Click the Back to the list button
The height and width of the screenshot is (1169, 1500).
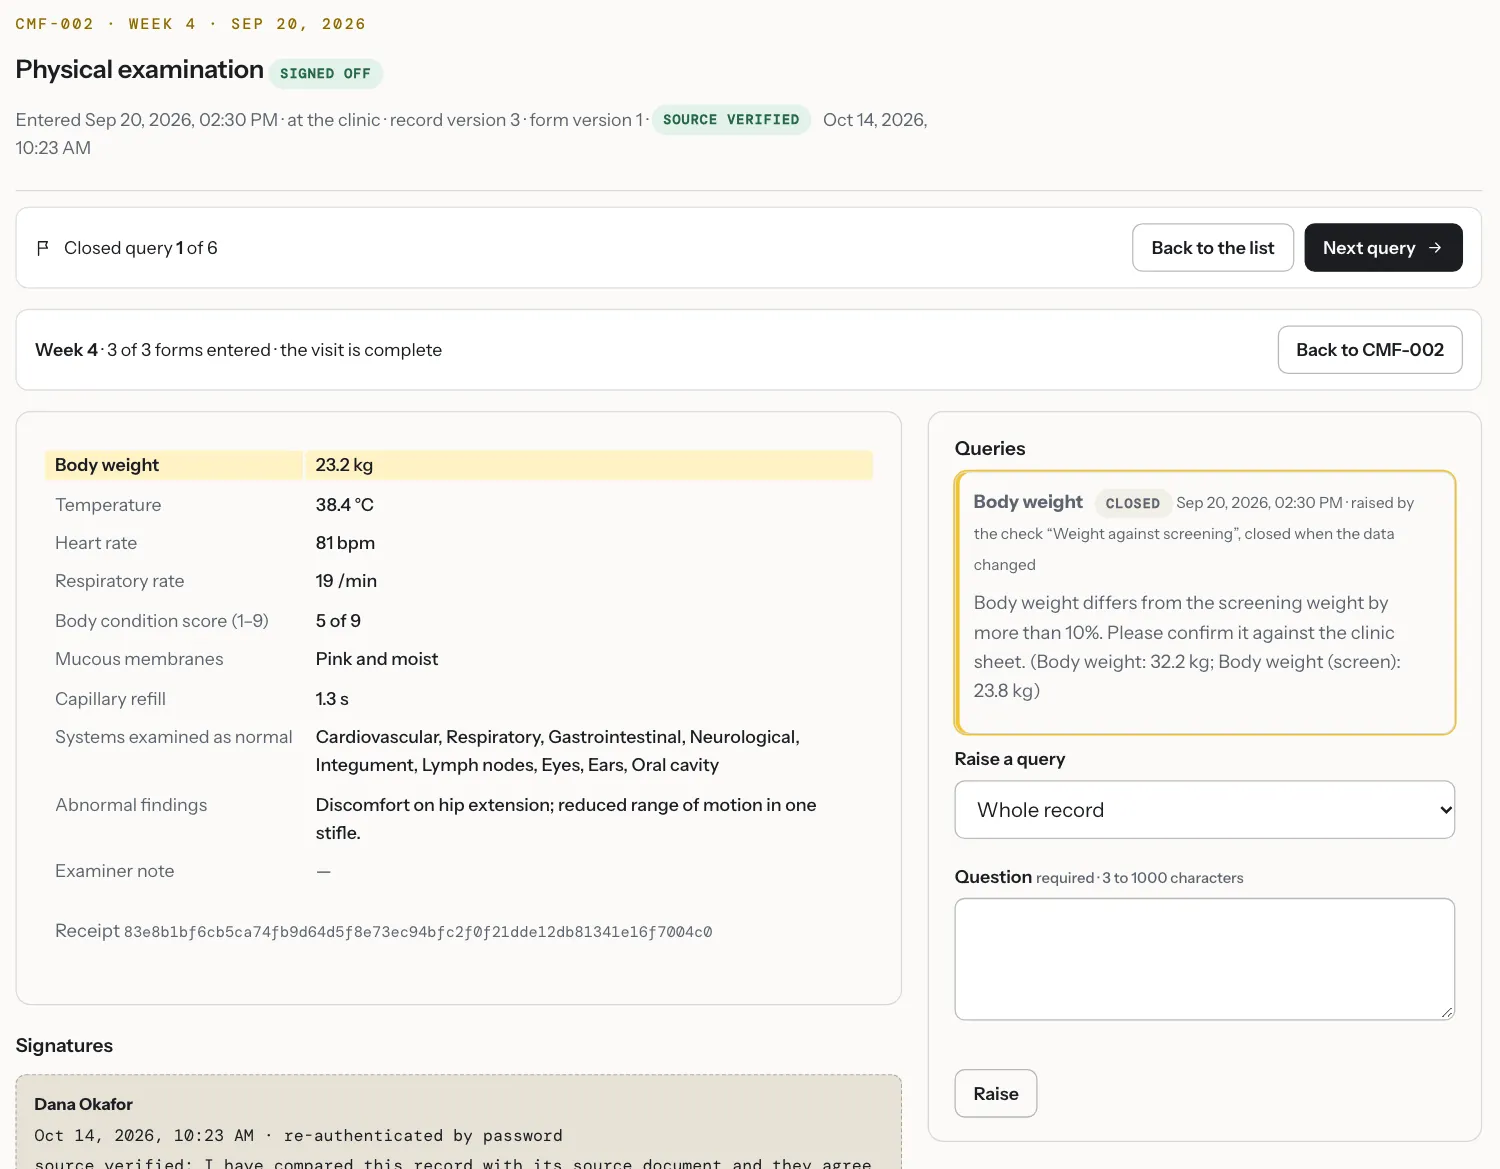click(x=1213, y=248)
